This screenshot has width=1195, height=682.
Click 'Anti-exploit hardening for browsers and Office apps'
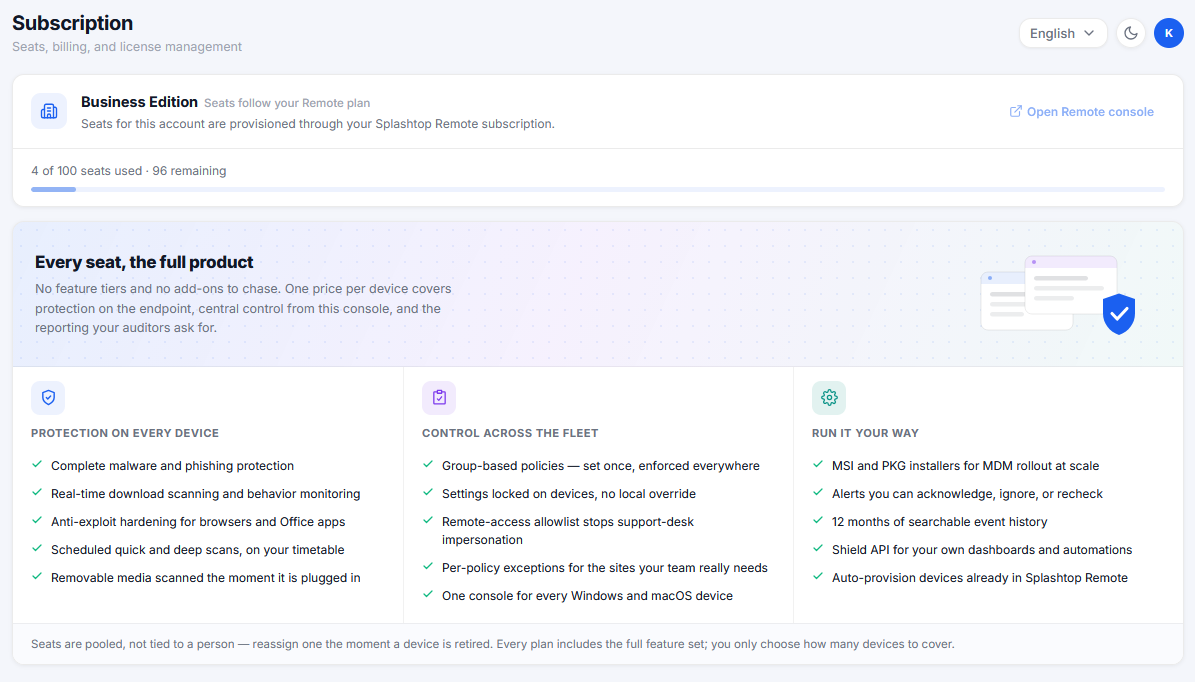198,522
